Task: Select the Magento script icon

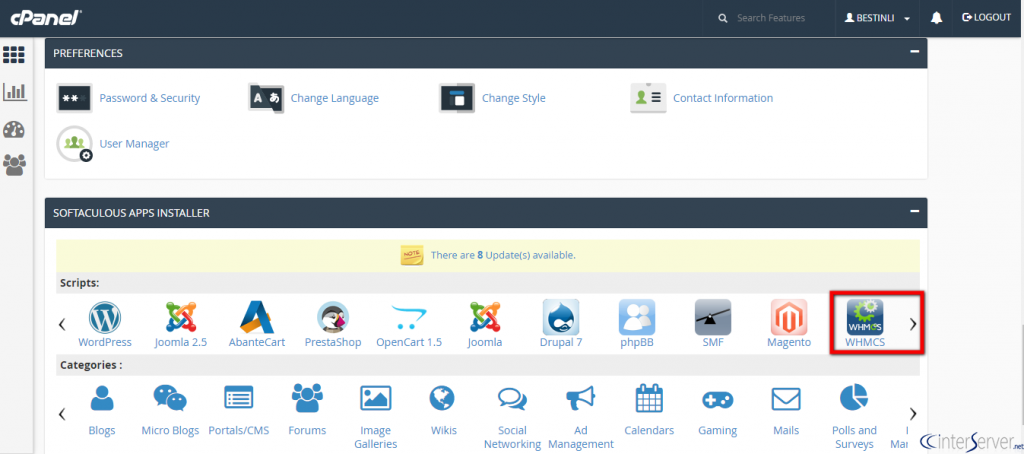Action: (789, 317)
